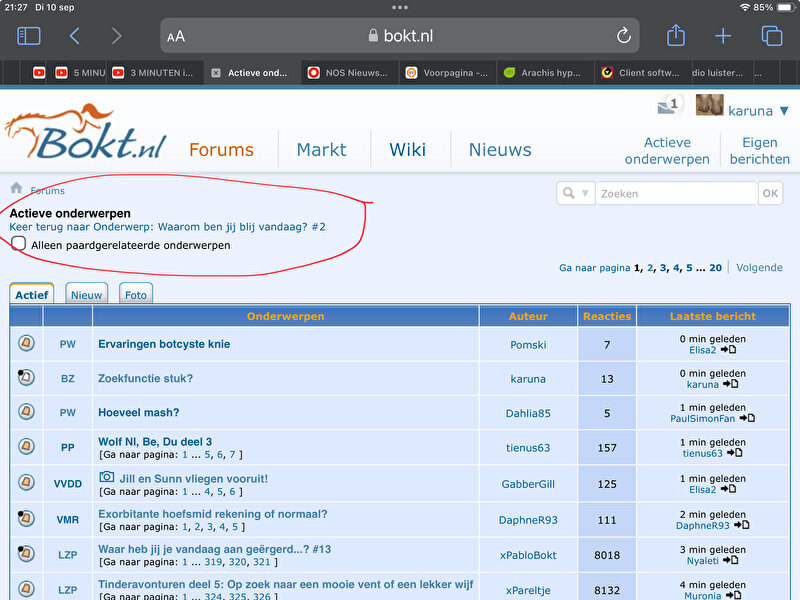Select the Actief tab

[32, 295]
